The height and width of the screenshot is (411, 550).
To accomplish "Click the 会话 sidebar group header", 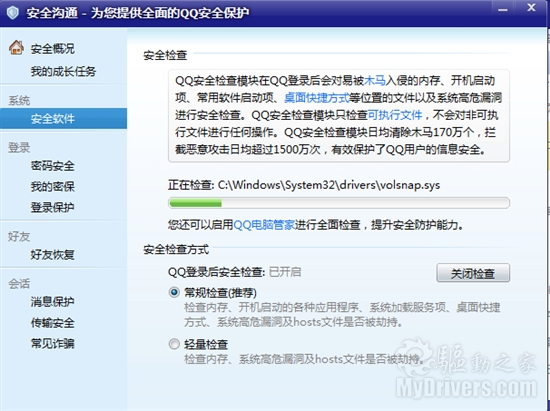I will [19, 283].
